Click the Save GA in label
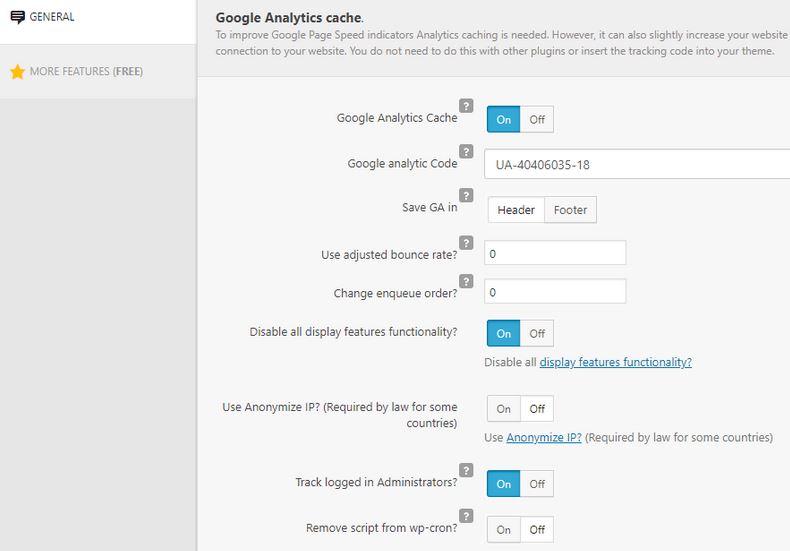This screenshot has width=790, height=551. (430, 207)
